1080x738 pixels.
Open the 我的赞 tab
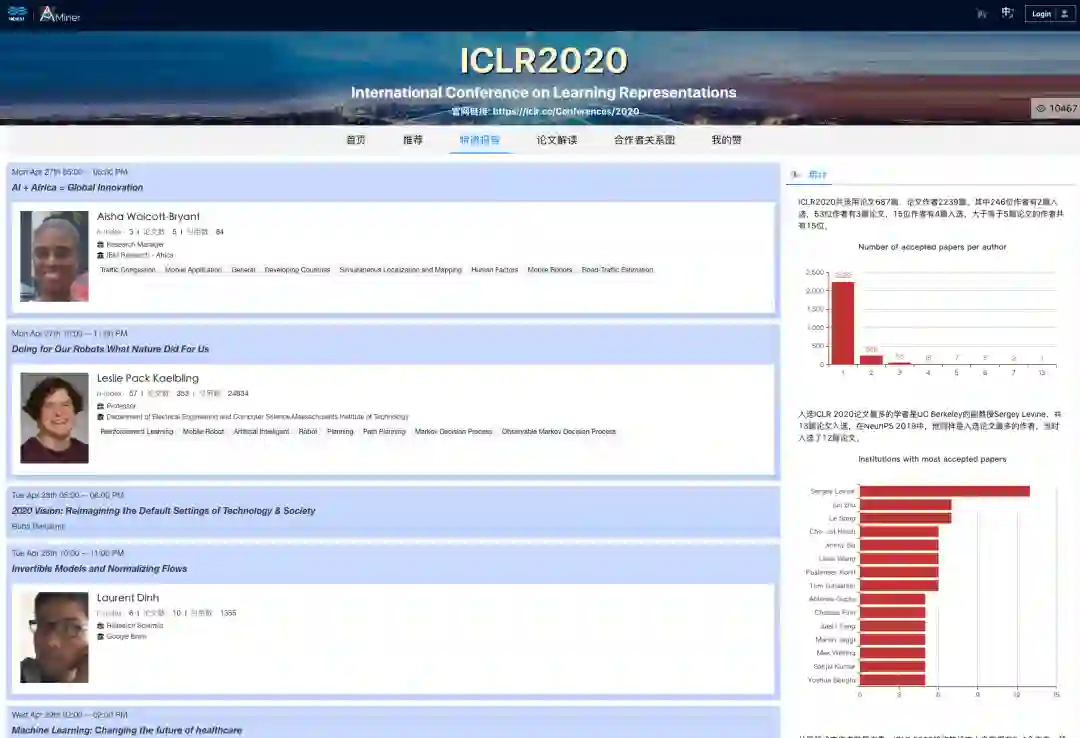[726, 140]
